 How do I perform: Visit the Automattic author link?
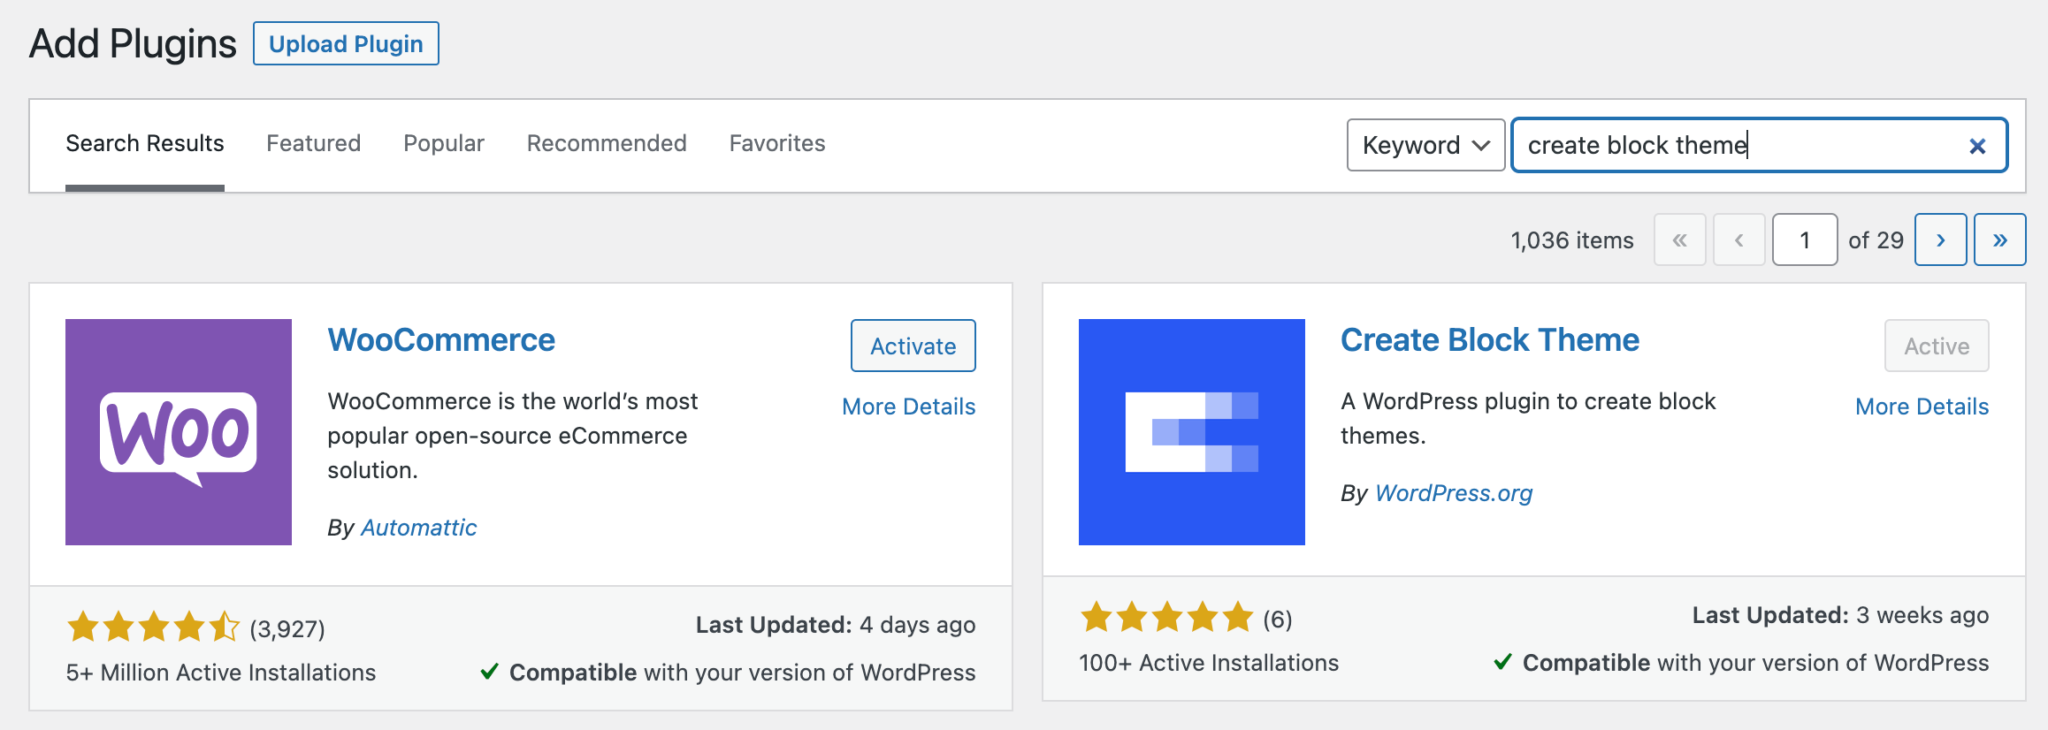tap(419, 527)
